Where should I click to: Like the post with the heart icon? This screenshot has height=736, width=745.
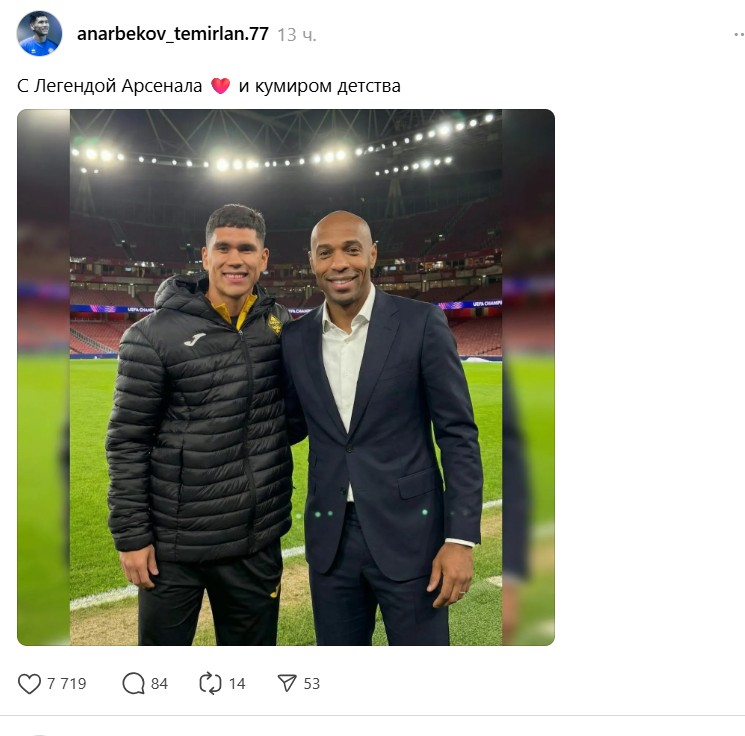pyautogui.click(x=30, y=683)
